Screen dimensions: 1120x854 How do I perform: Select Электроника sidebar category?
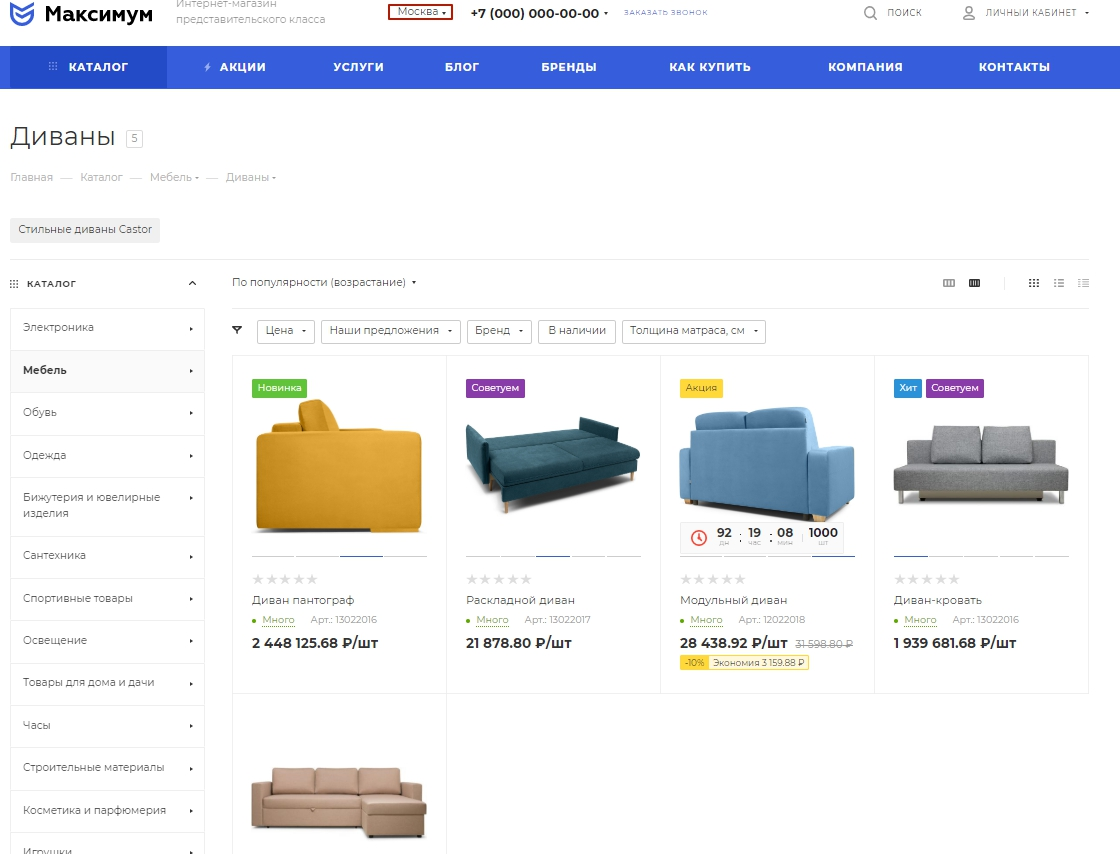tap(107, 328)
